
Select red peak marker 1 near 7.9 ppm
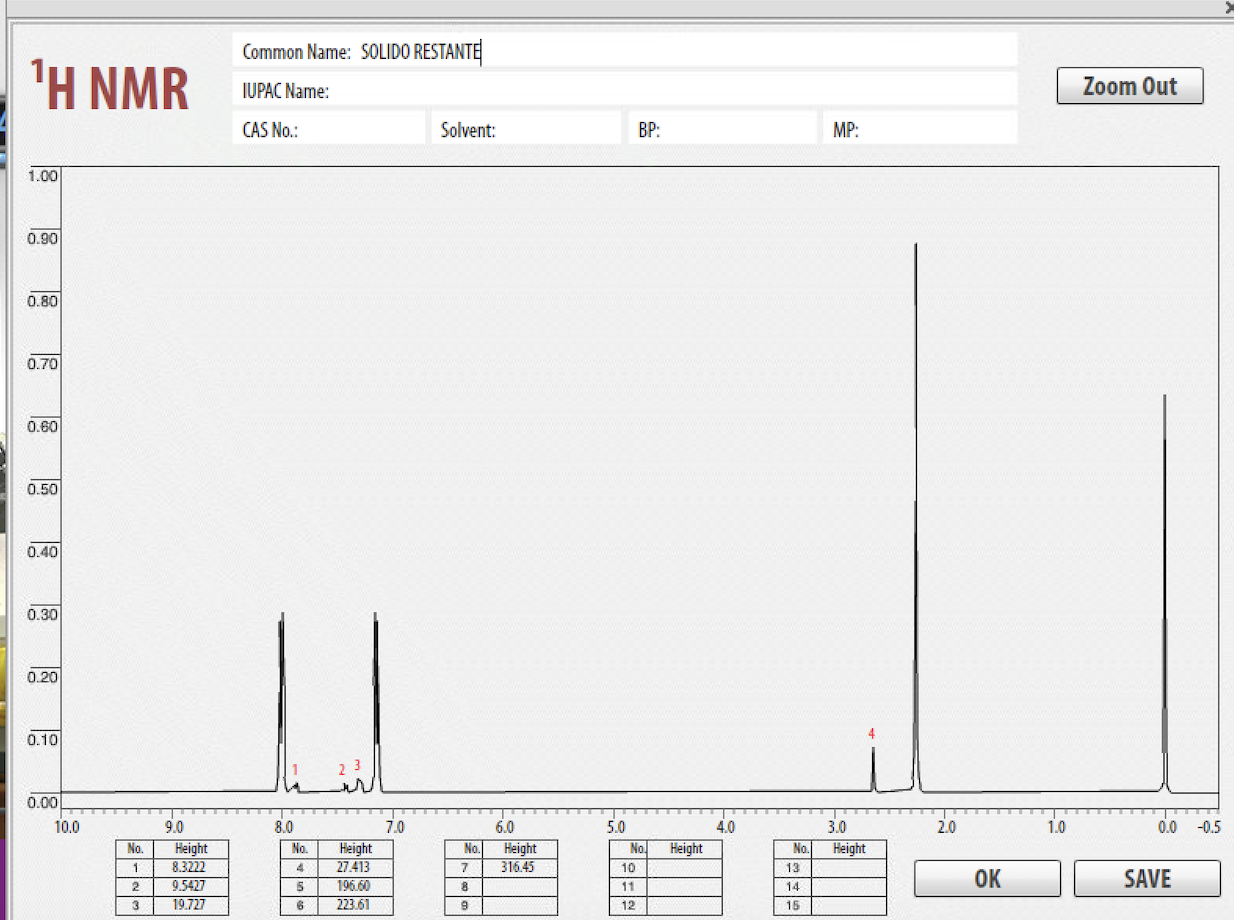tap(294, 771)
